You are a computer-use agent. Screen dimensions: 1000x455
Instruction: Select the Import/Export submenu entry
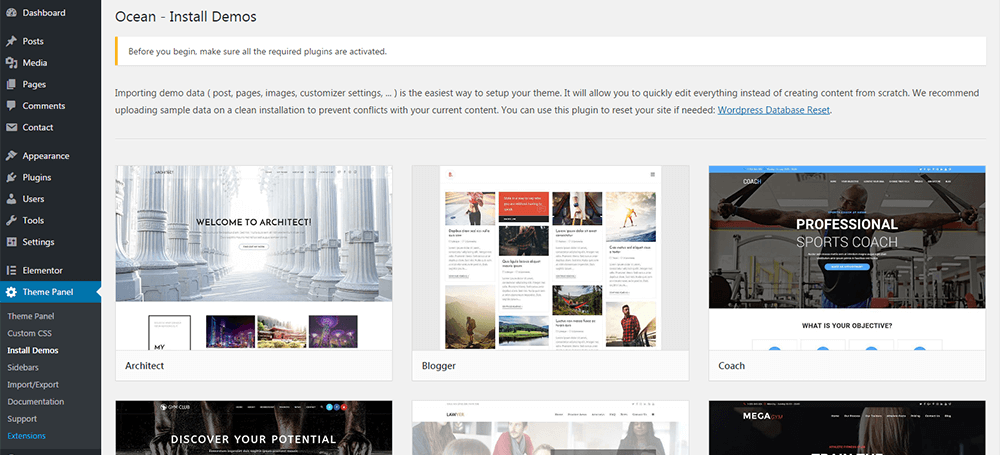(x=33, y=385)
